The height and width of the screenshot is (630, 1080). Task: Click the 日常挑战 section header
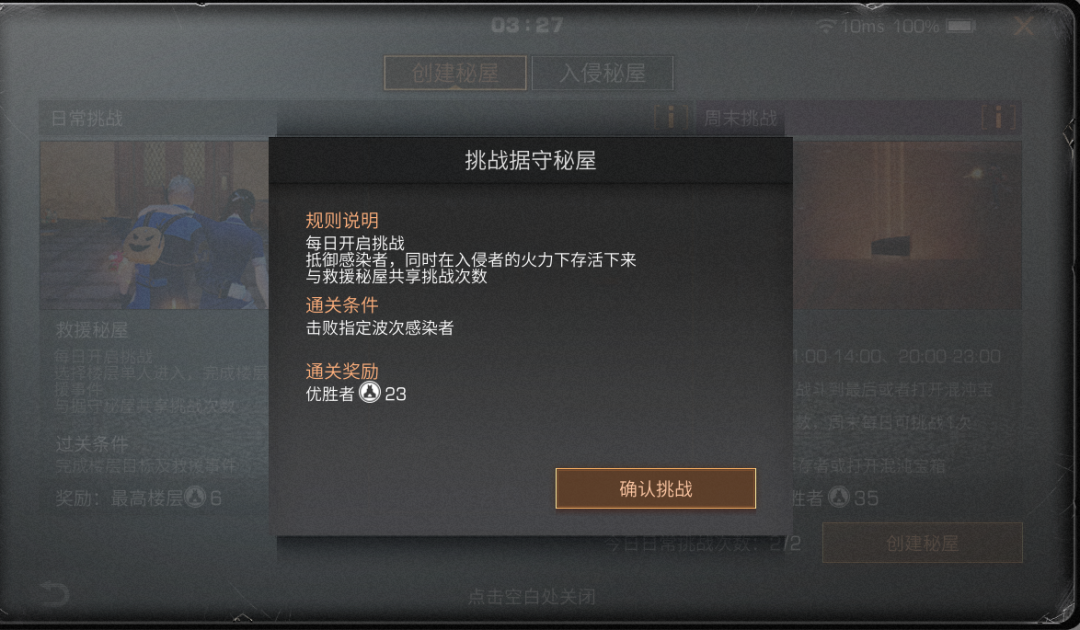click(87, 118)
